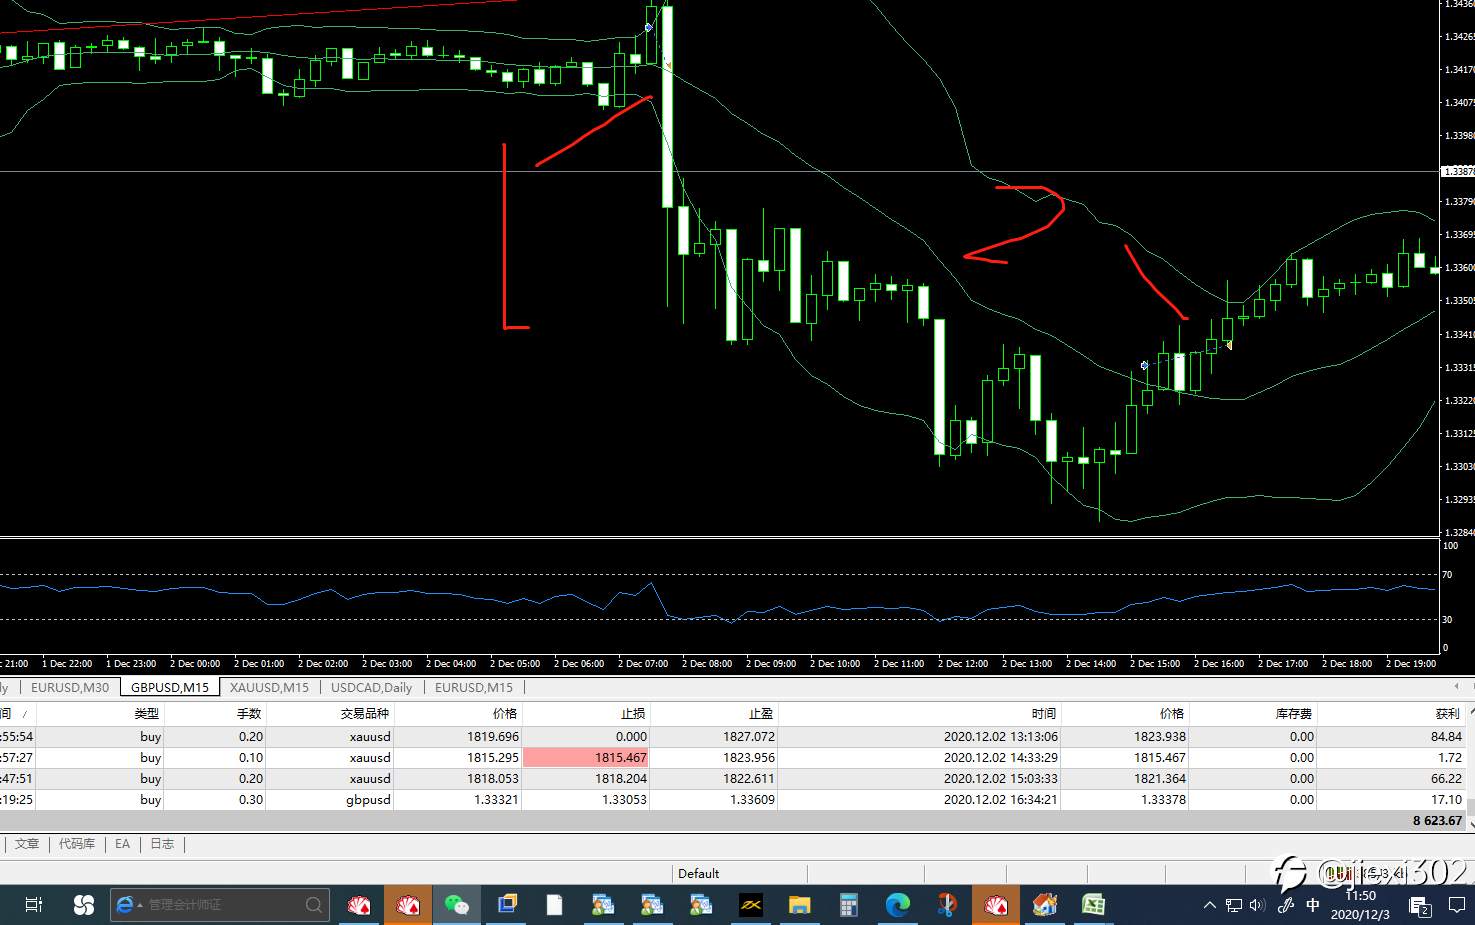1475x925 pixels.
Task: Click the highlighted 1815.467 stop-loss cell
Action: [x=586, y=758]
